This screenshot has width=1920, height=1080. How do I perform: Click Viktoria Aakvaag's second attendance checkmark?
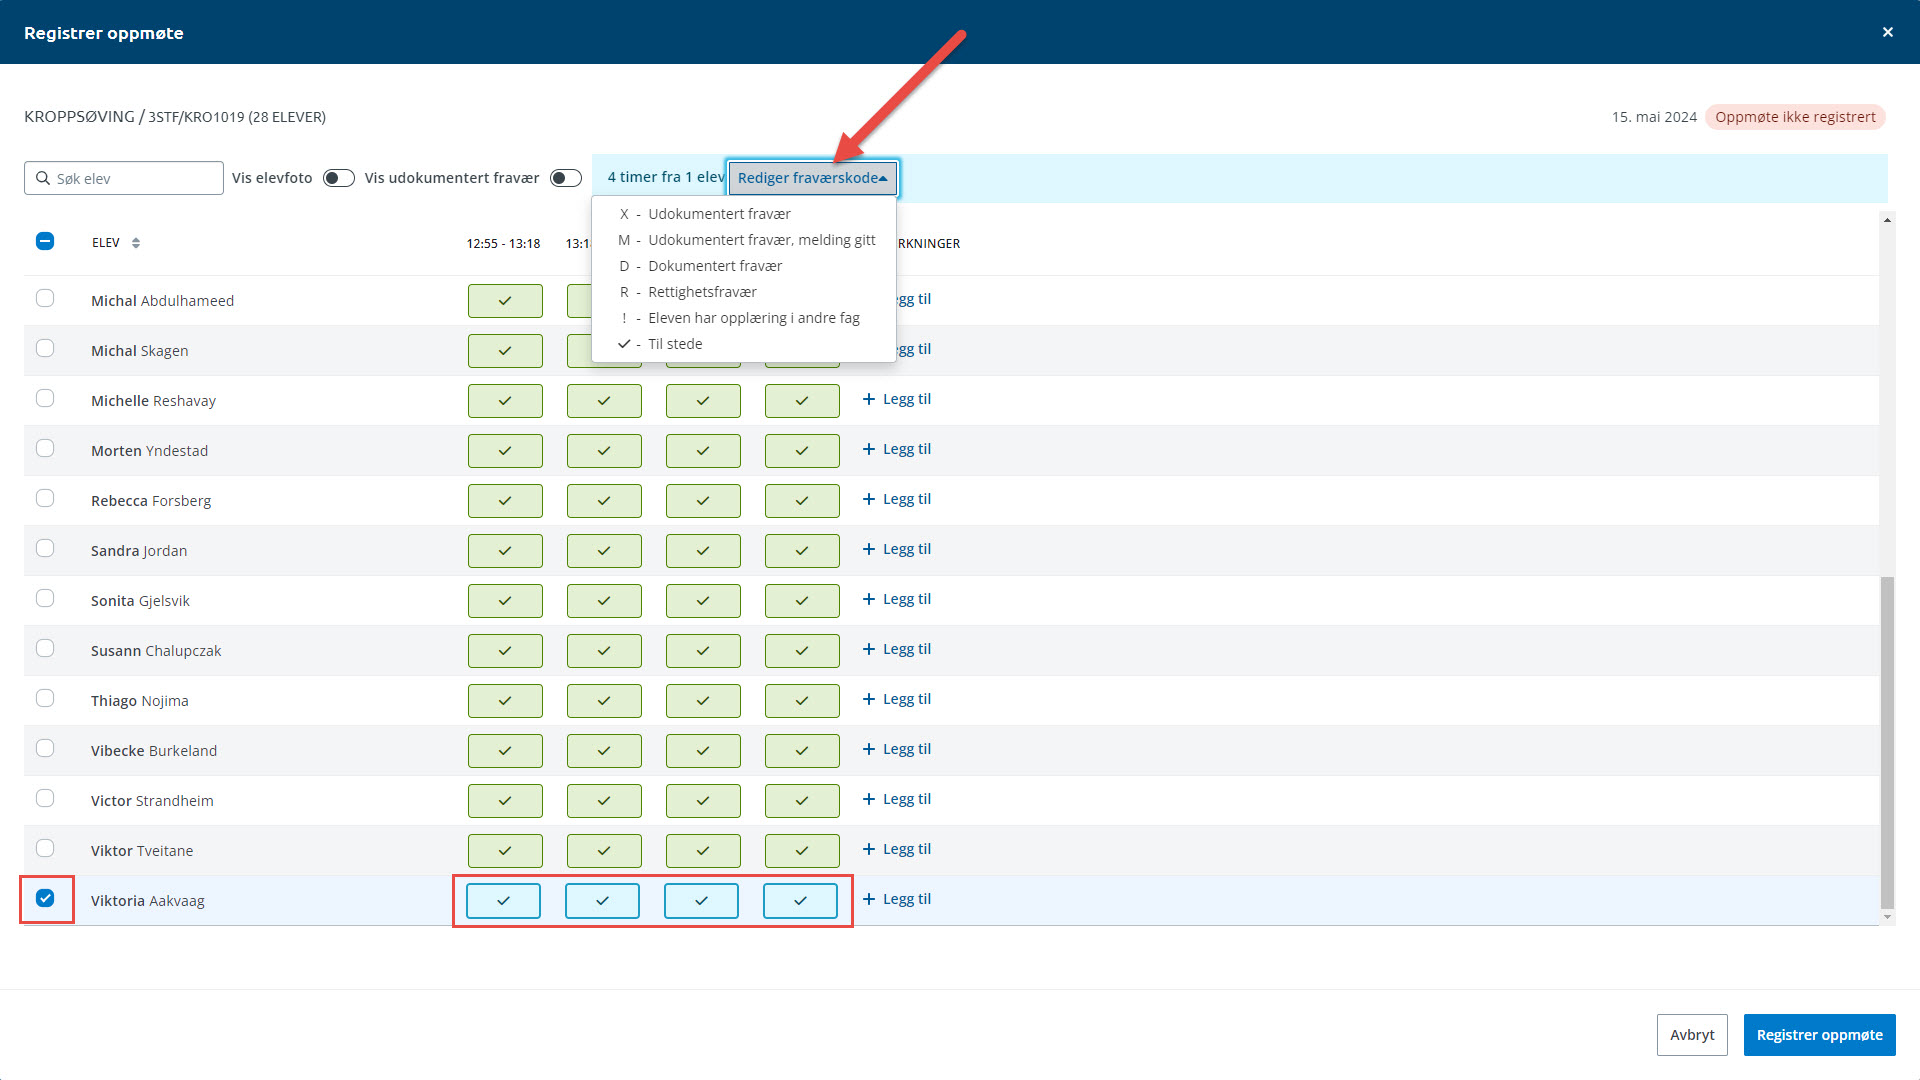pyautogui.click(x=602, y=901)
